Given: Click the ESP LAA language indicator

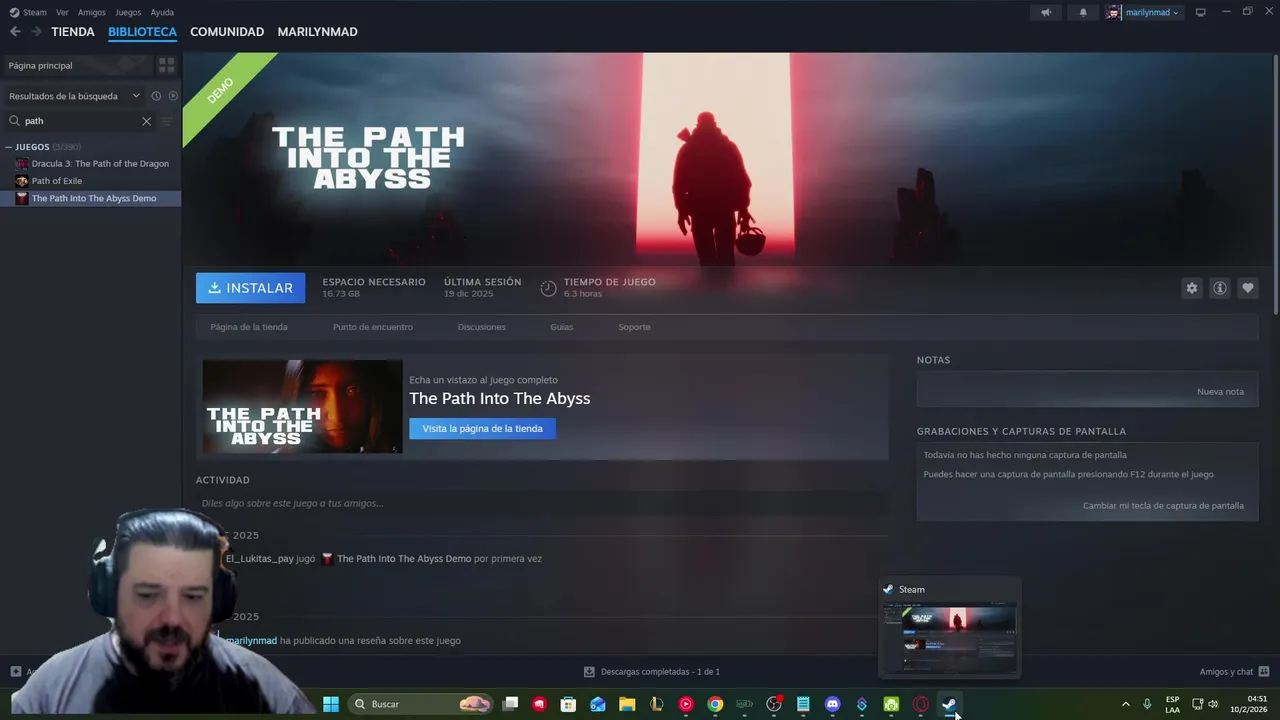Looking at the screenshot, I should (x=1172, y=704).
